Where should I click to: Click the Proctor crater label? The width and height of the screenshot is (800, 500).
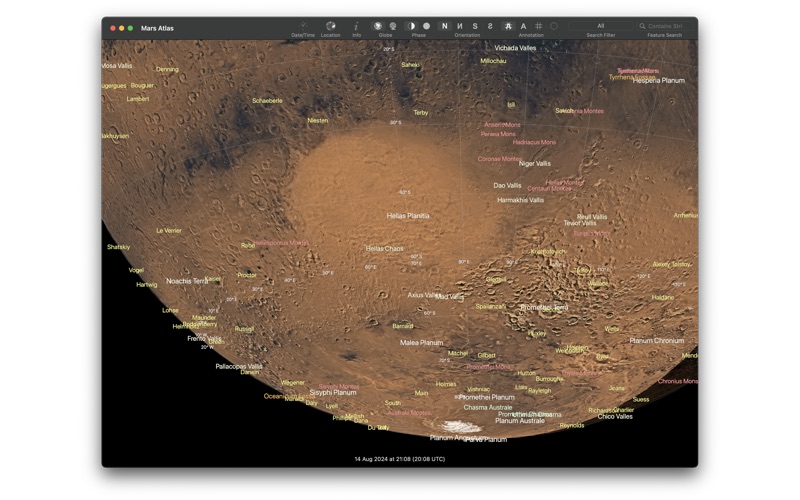coord(246,275)
